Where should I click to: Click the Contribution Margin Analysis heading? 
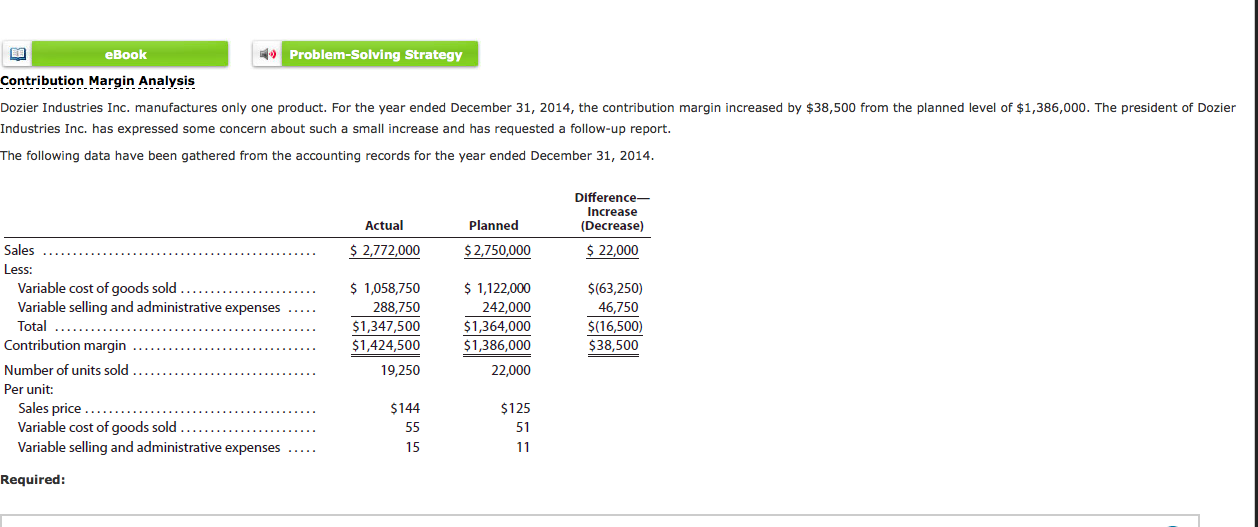98,80
